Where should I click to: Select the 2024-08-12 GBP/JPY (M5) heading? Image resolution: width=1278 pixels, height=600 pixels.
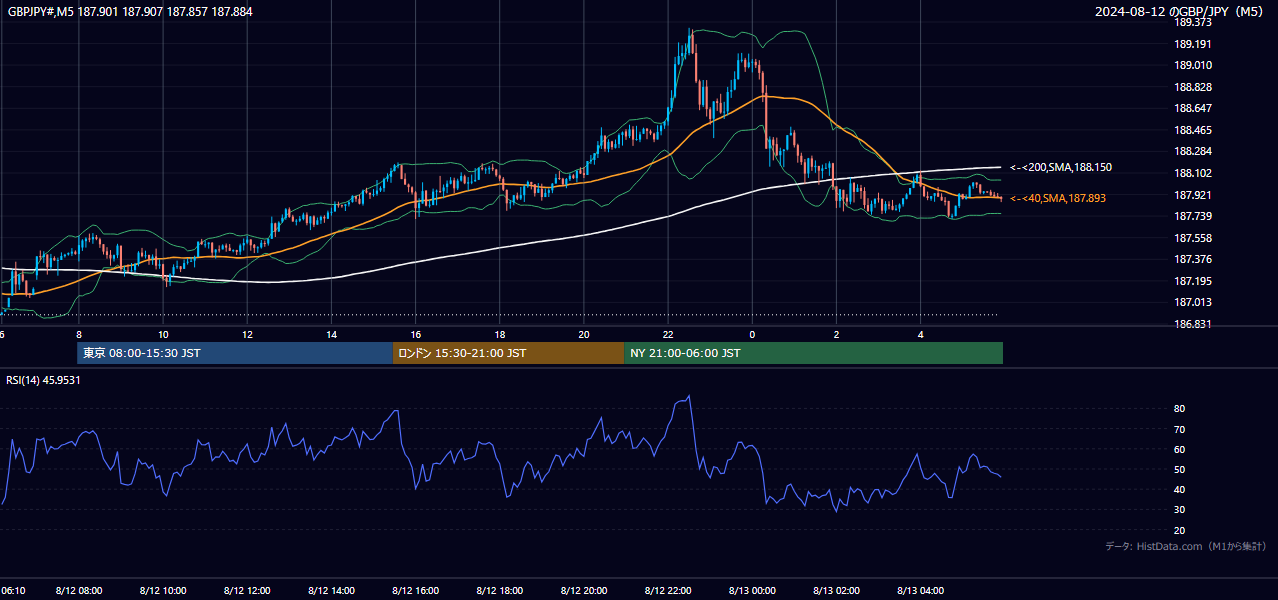[x=1179, y=12]
